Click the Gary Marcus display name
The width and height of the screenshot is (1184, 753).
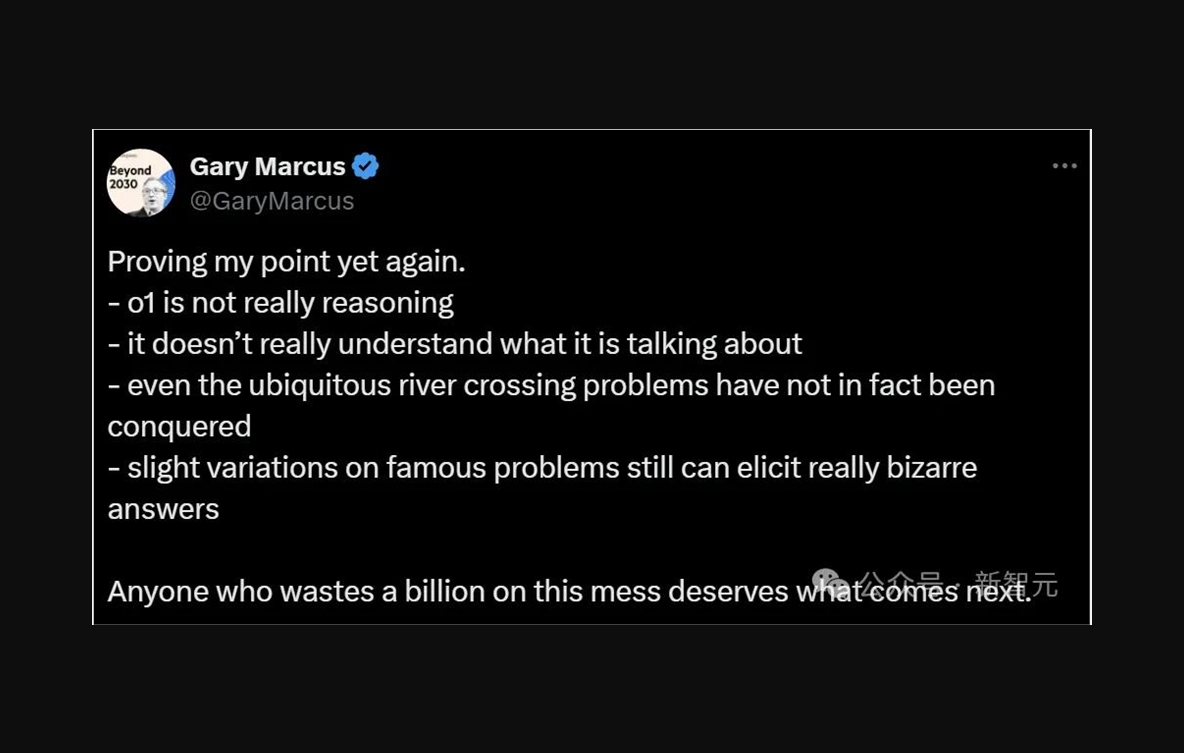(267, 166)
